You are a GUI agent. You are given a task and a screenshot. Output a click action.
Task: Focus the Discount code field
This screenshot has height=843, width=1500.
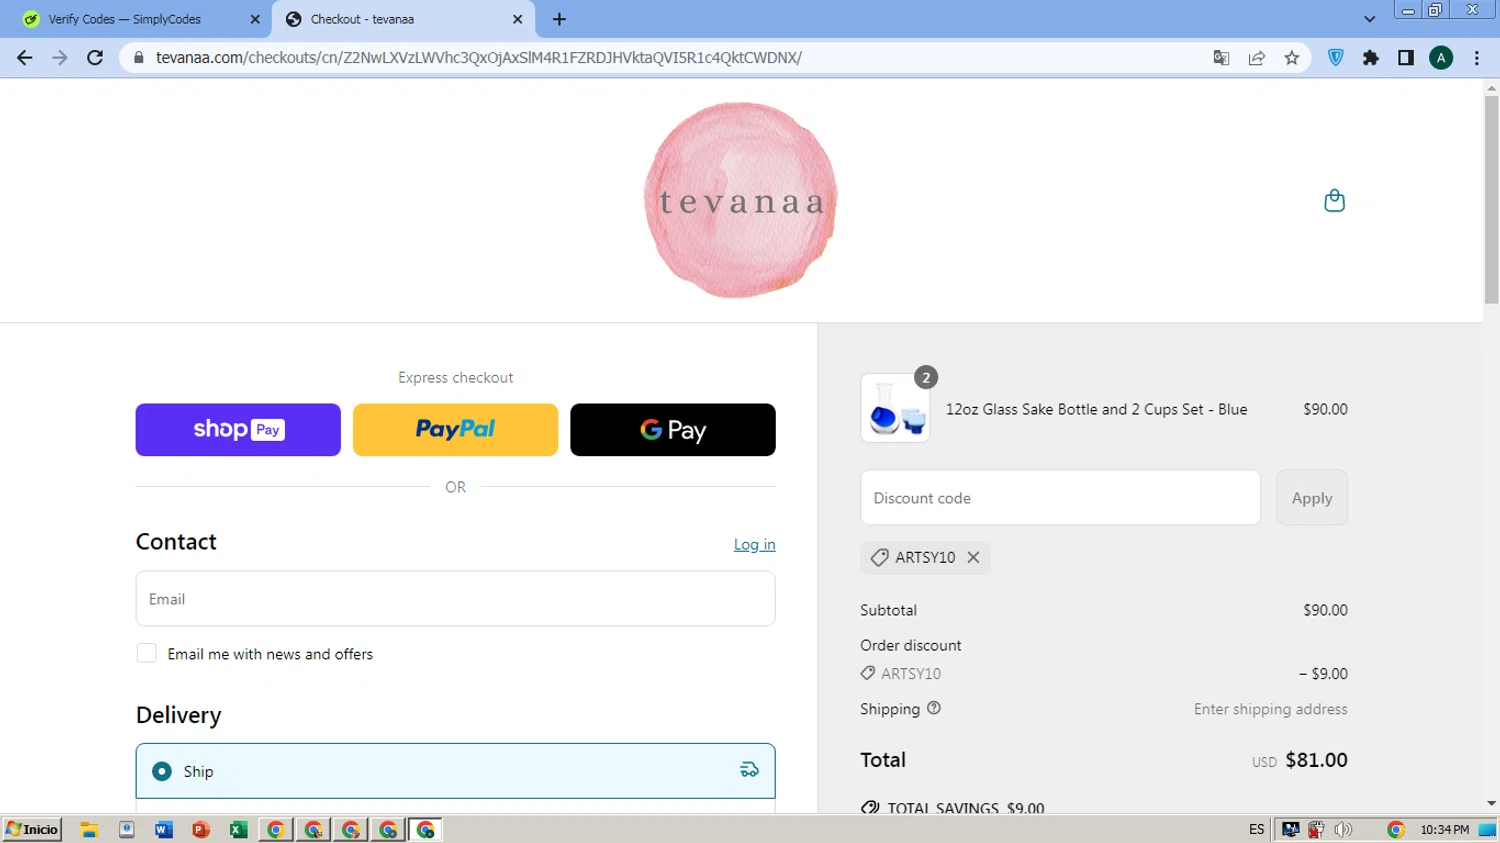tap(1060, 498)
